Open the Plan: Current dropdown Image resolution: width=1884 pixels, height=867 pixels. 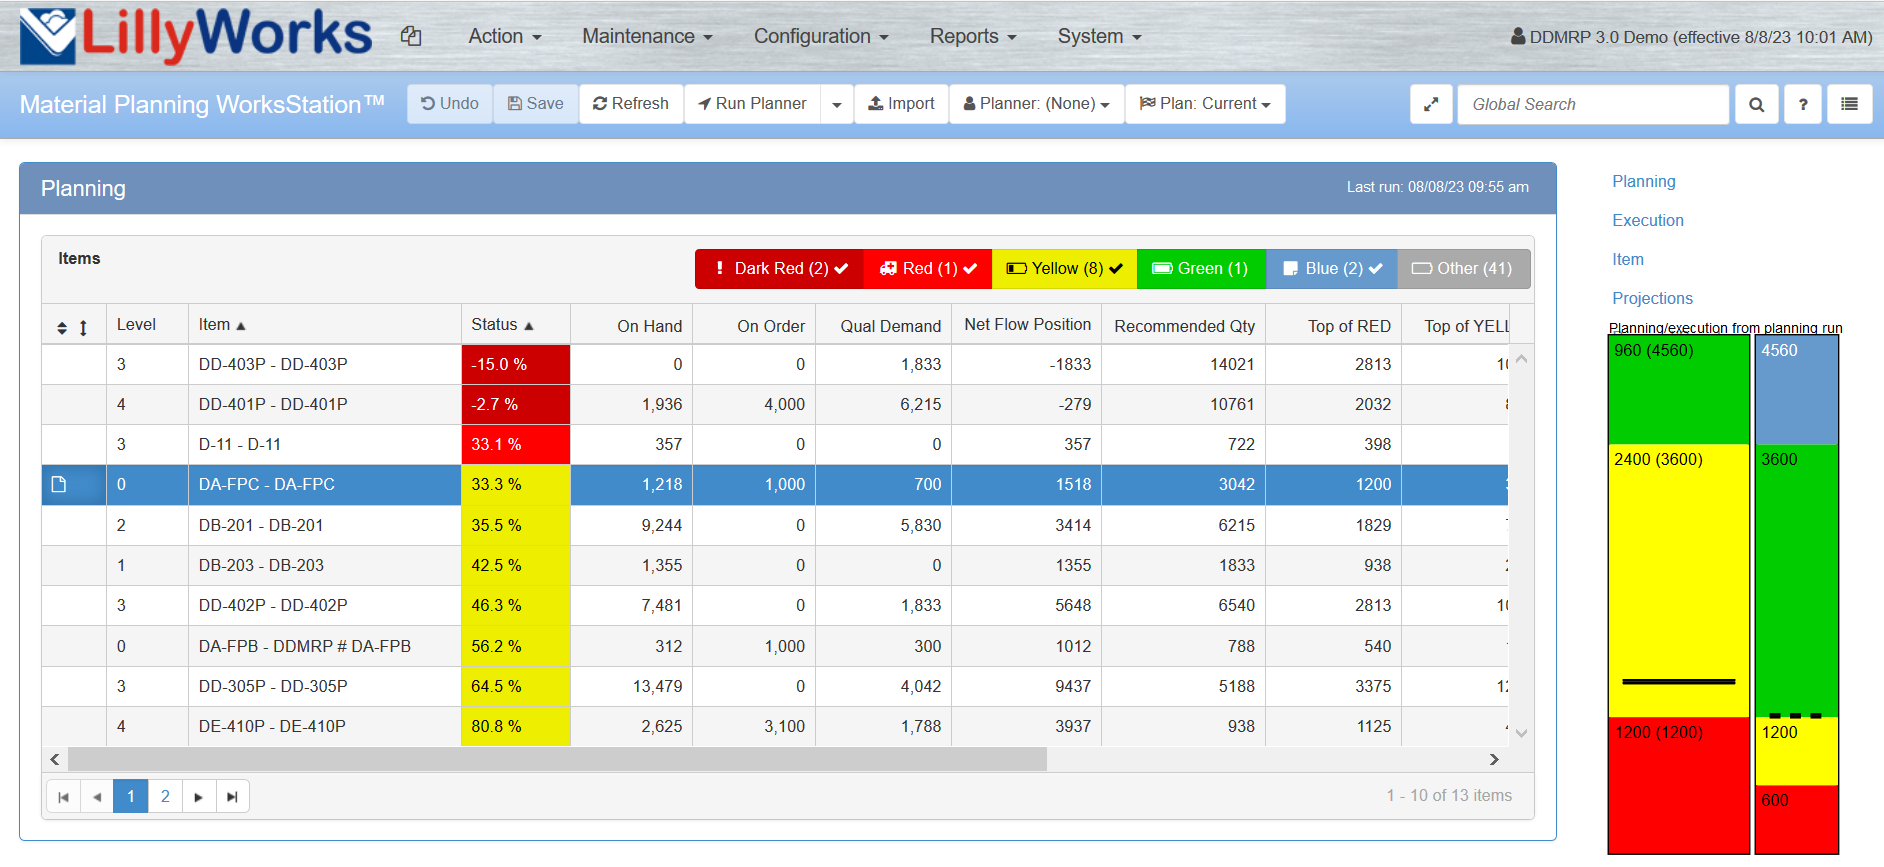pyautogui.click(x=1205, y=104)
